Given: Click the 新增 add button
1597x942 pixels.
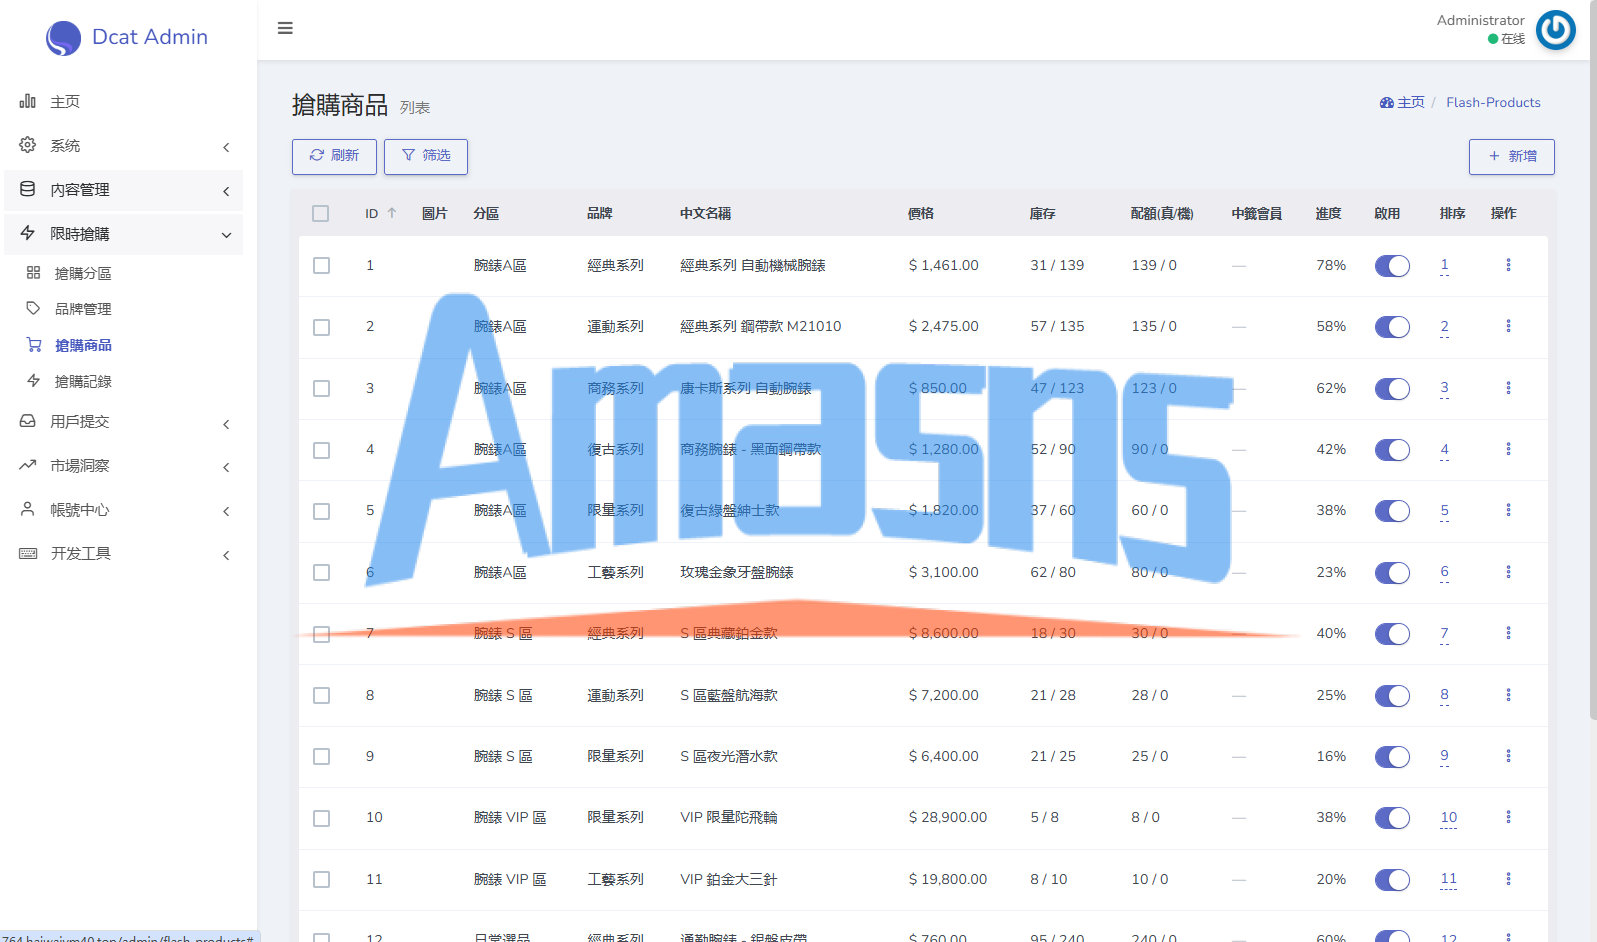Looking at the screenshot, I should 1511,156.
